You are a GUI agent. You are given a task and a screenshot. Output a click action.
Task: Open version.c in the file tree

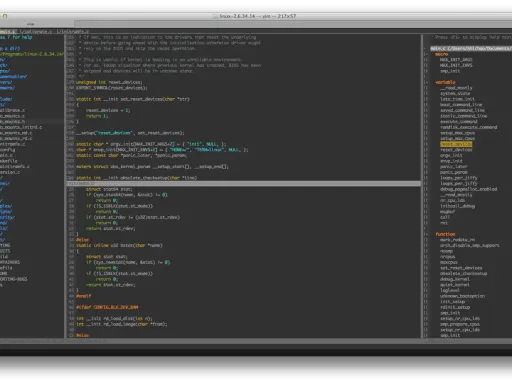click(x=10, y=172)
